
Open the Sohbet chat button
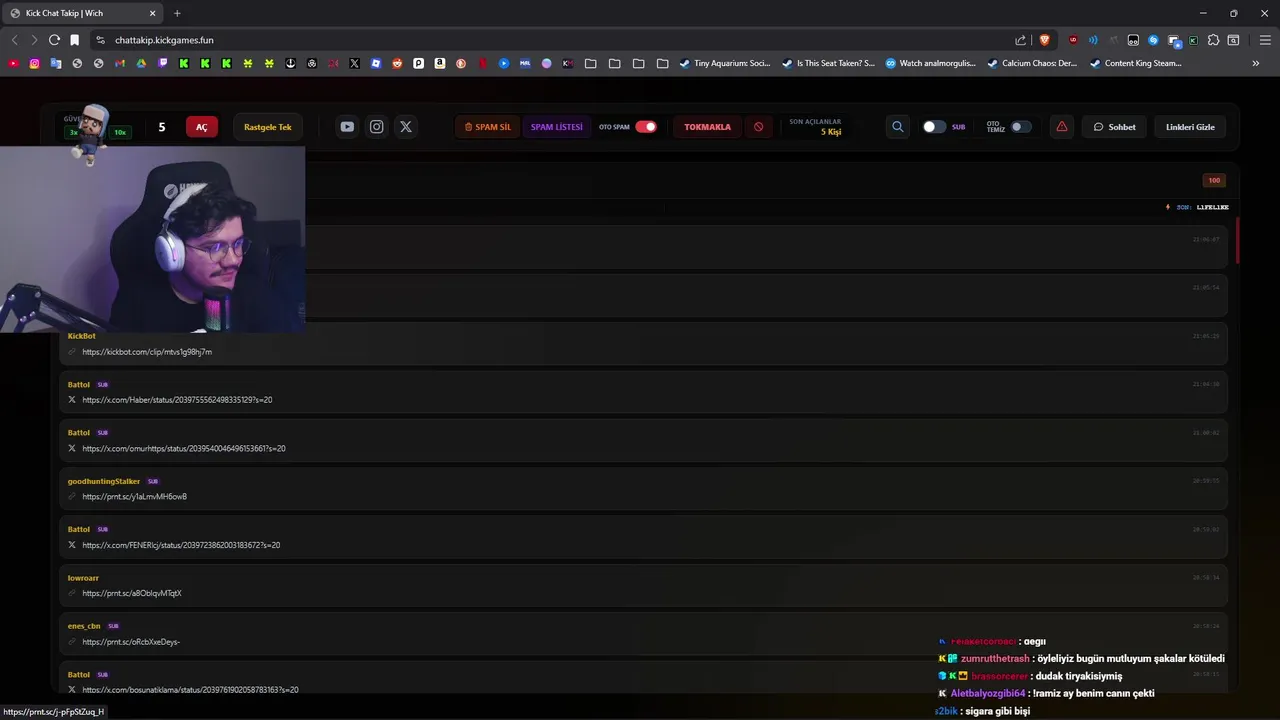(x=1114, y=127)
